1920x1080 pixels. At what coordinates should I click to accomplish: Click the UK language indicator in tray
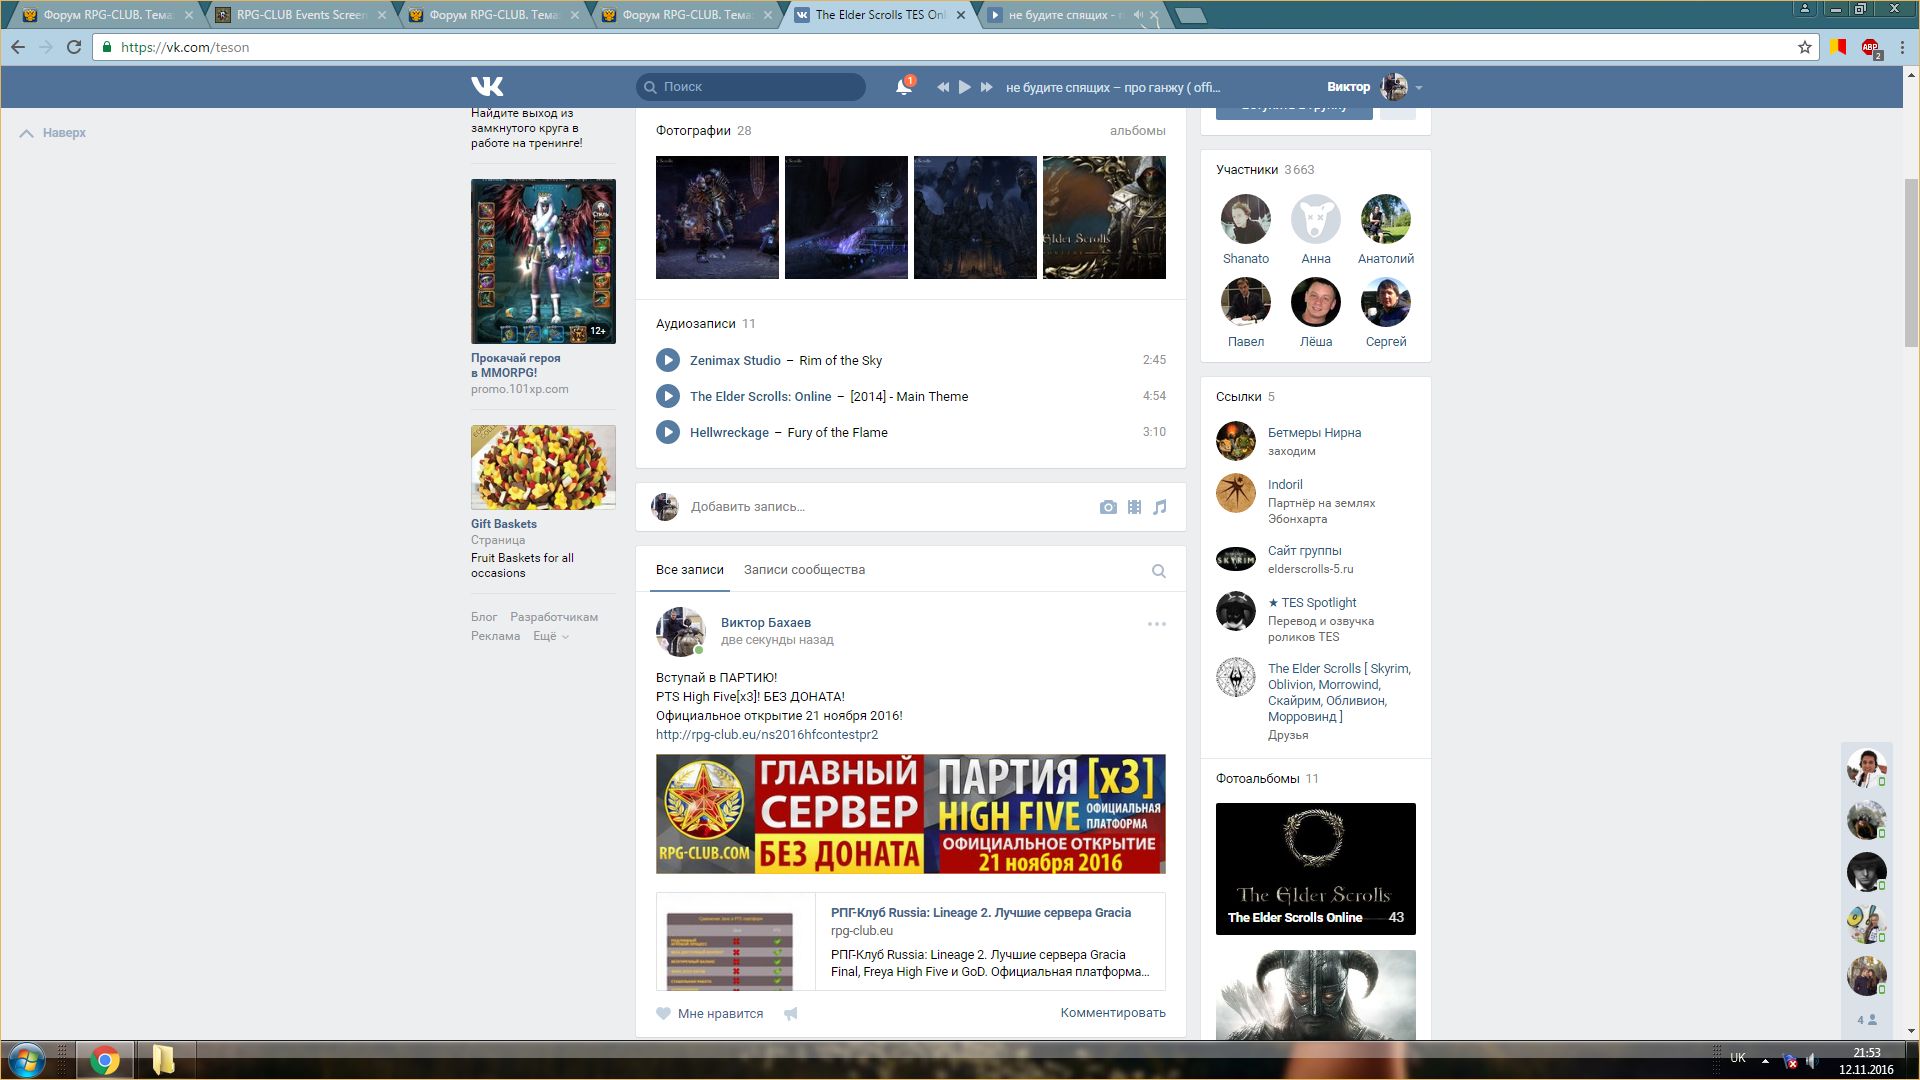pyautogui.click(x=1738, y=1058)
